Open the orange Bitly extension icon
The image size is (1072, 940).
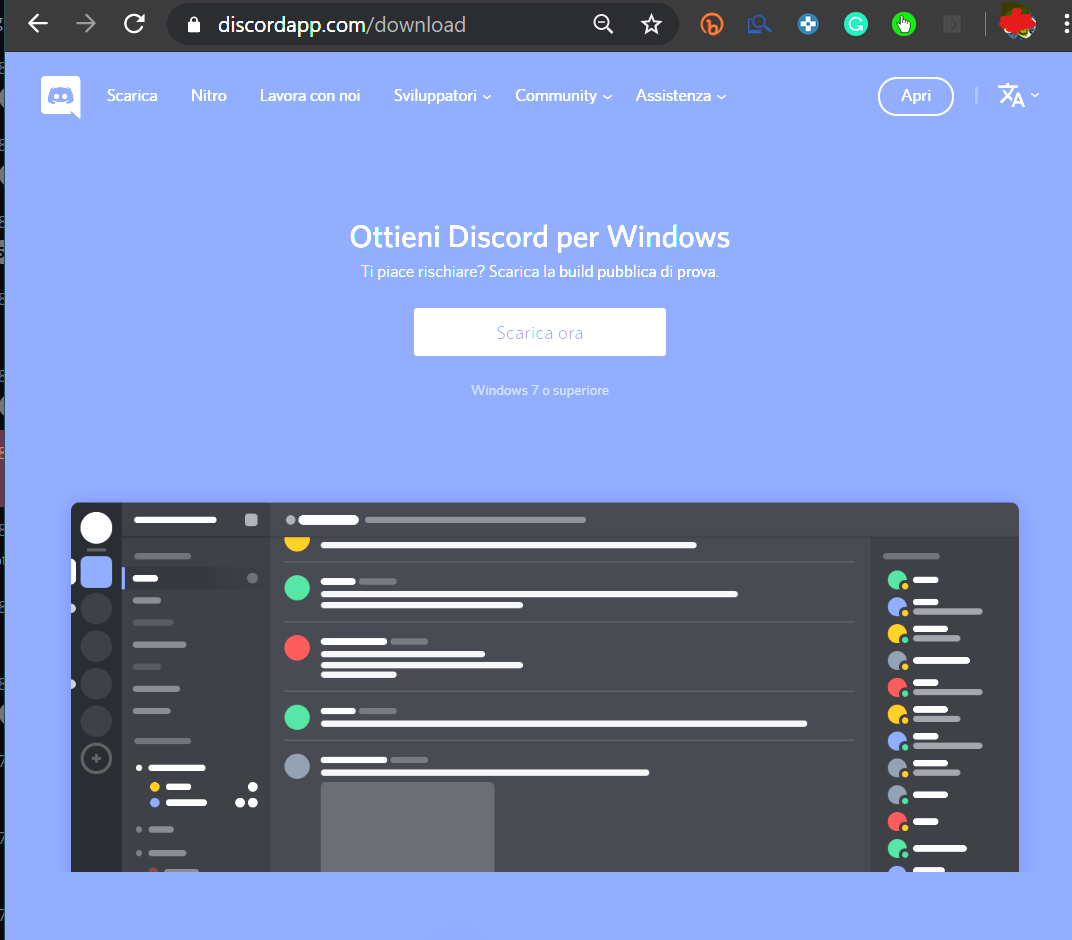click(x=712, y=24)
